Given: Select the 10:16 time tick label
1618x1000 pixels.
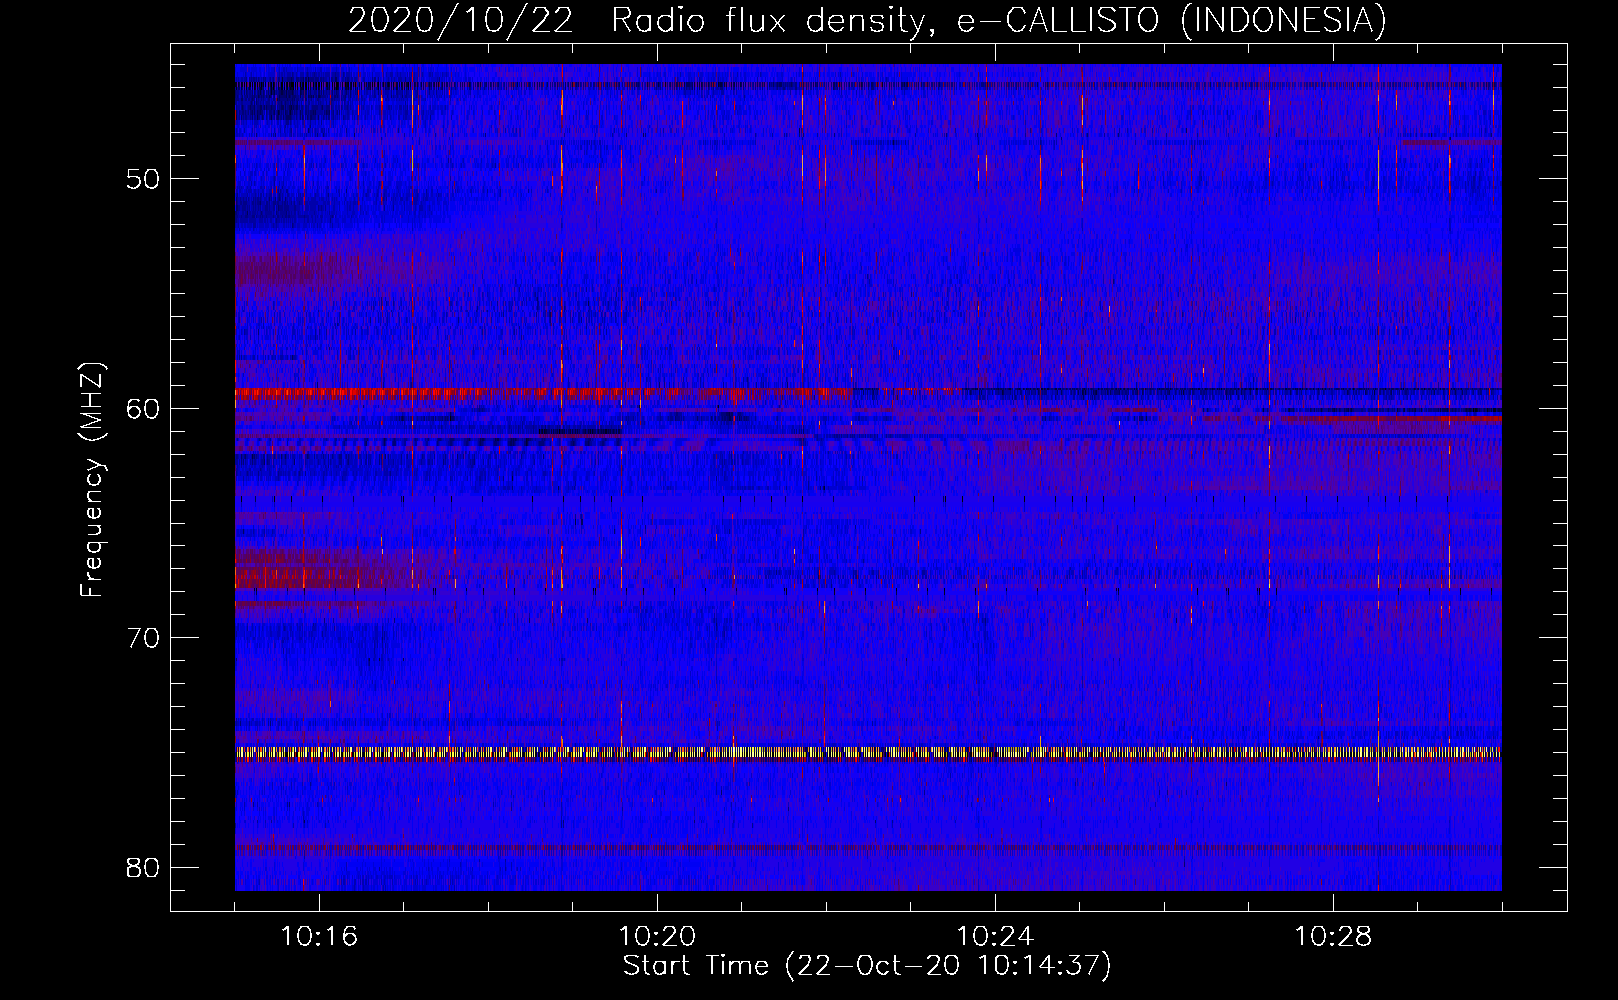Looking at the screenshot, I should tap(319, 937).
